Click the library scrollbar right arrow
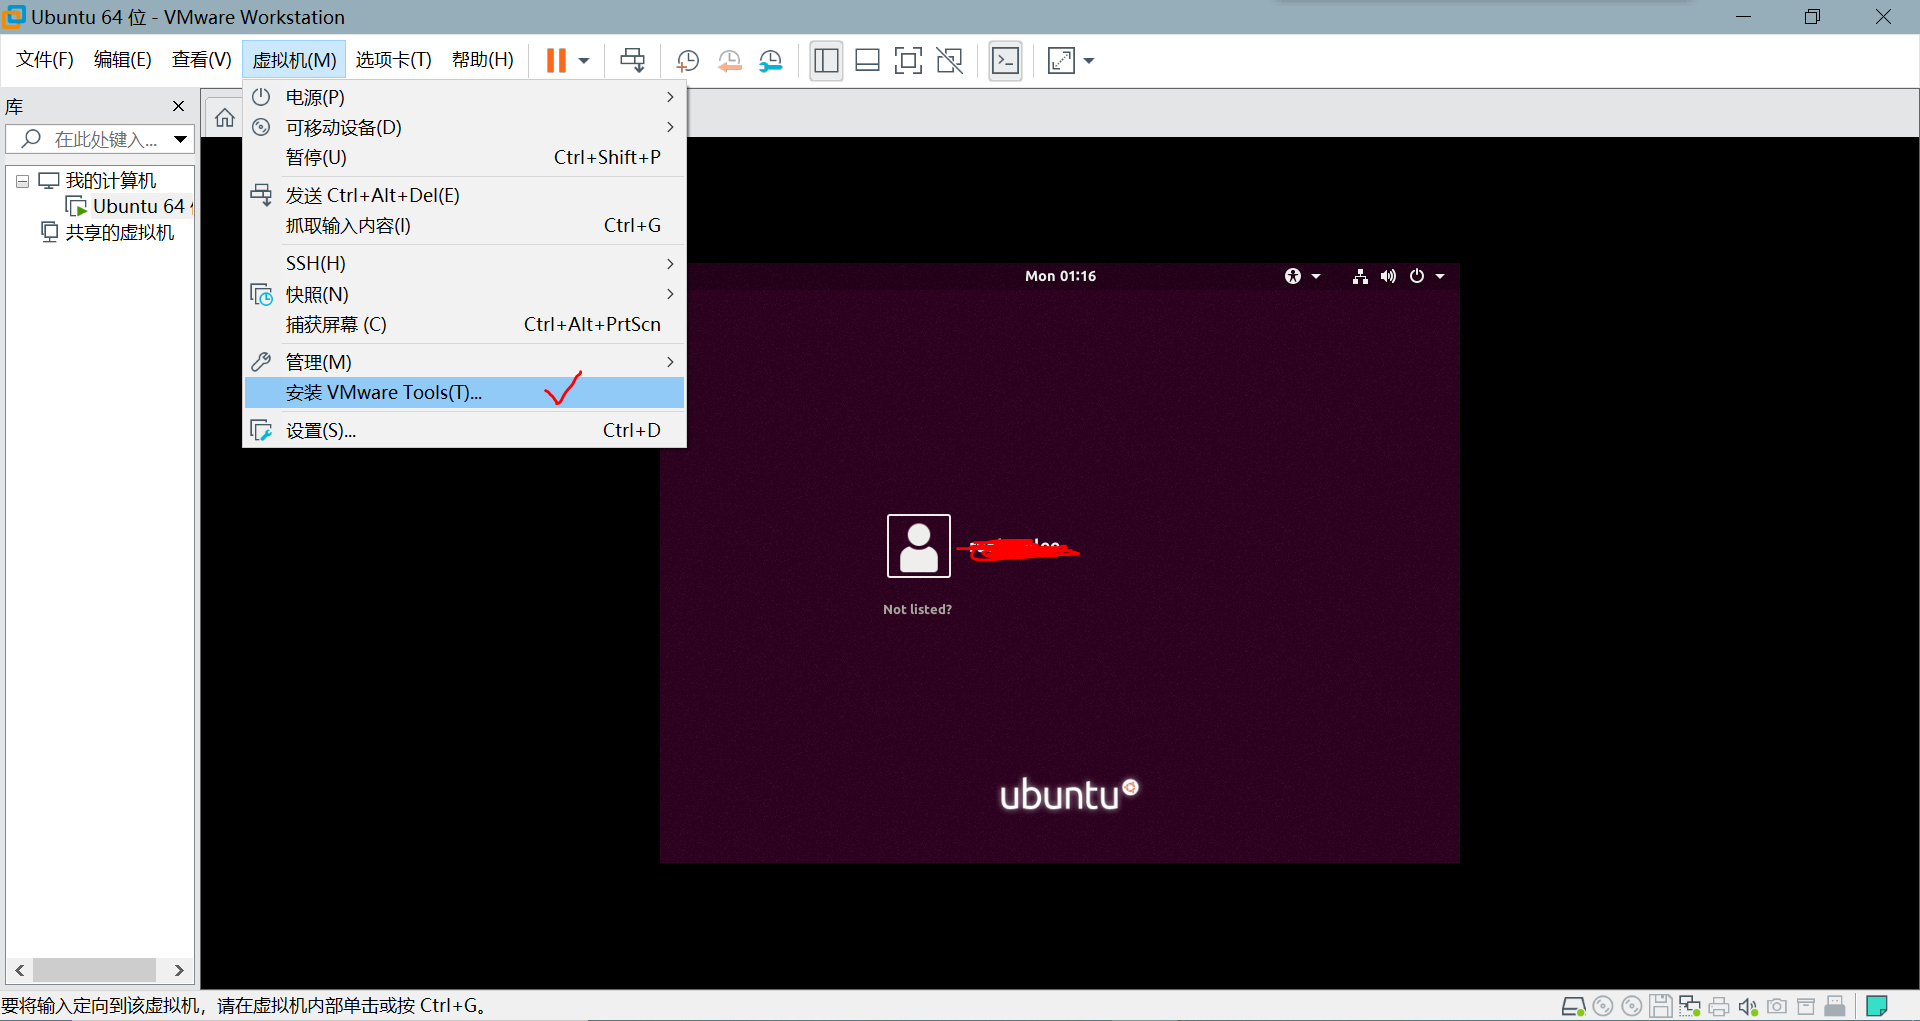The width and height of the screenshot is (1920, 1021). click(179, 970)
